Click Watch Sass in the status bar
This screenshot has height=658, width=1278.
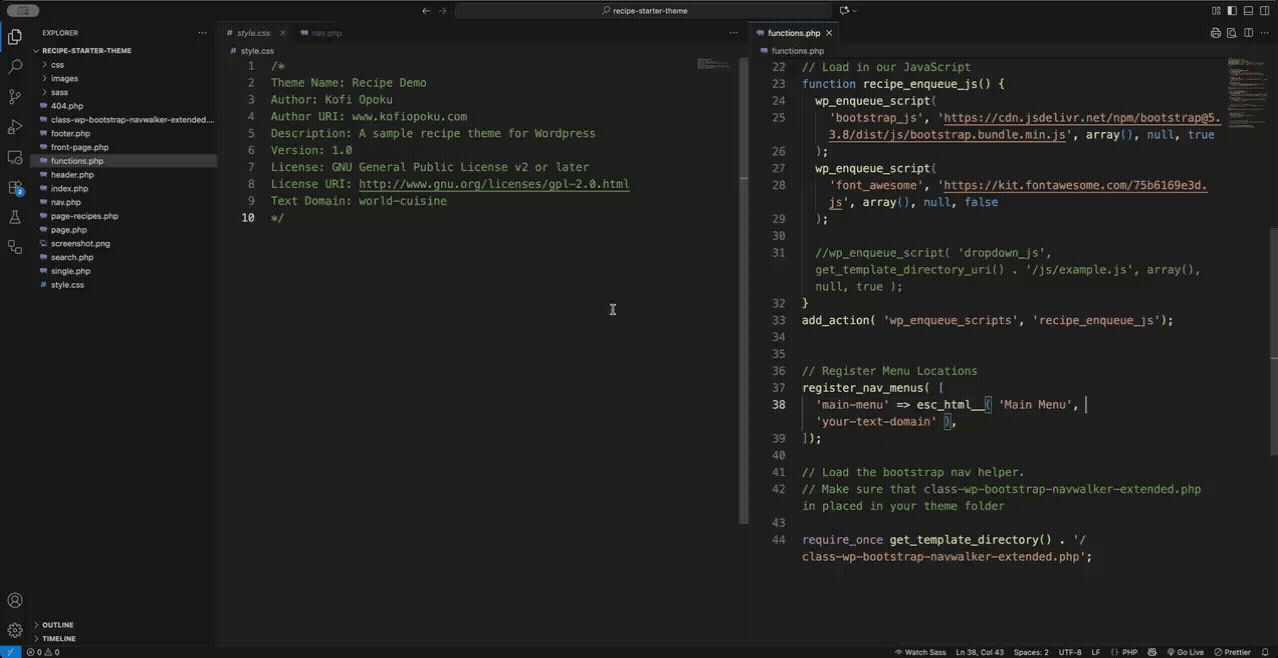pyautogui.click(x=920, y=652)
